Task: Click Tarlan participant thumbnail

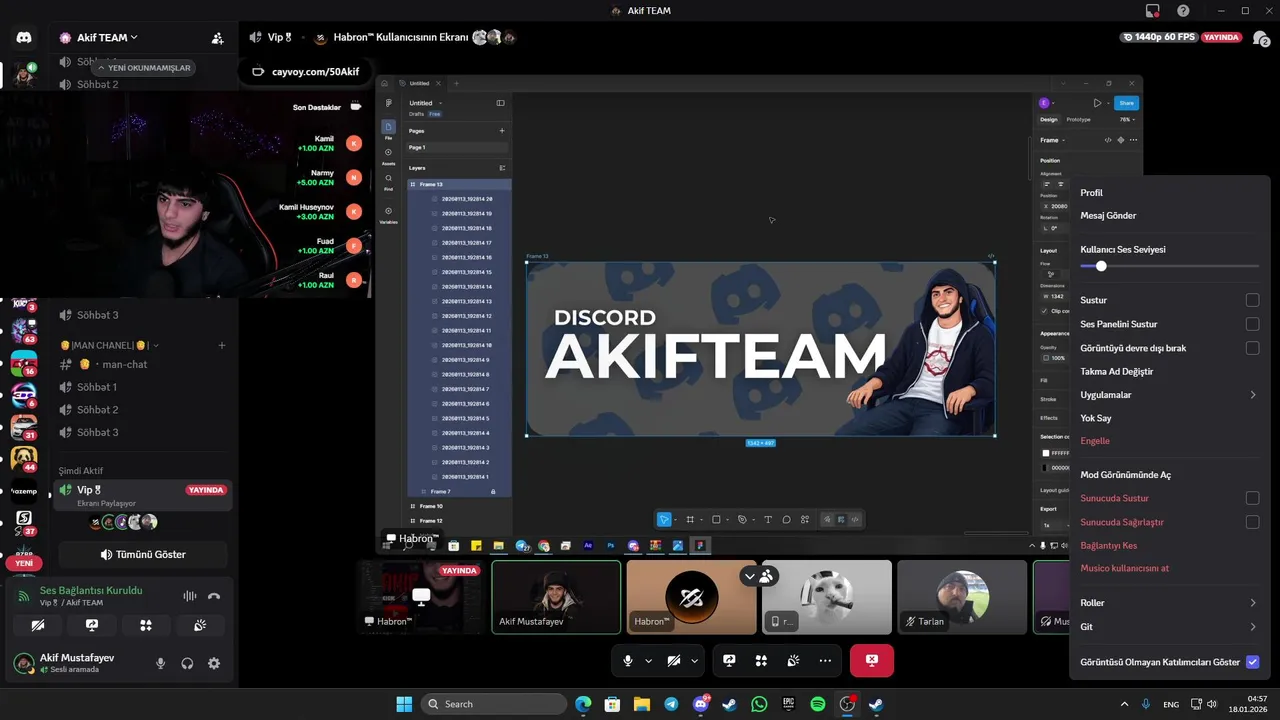Action: tap(962, 596)
